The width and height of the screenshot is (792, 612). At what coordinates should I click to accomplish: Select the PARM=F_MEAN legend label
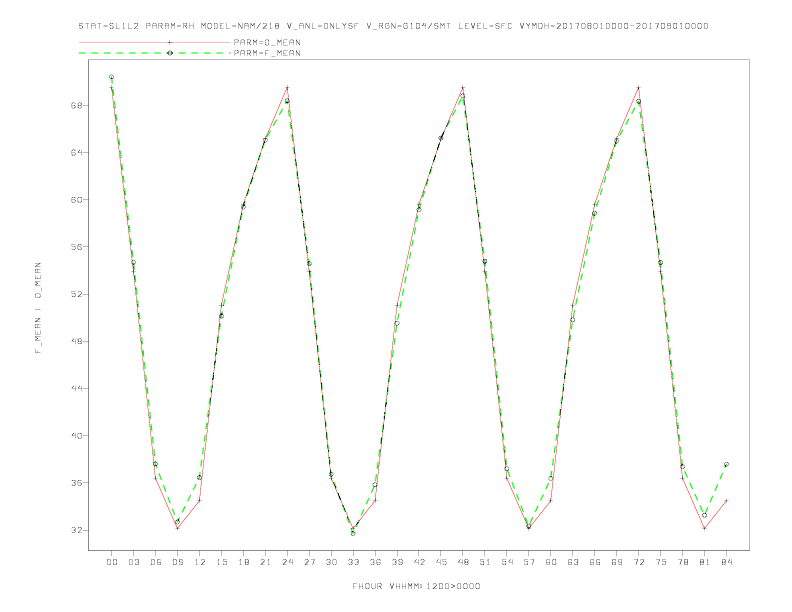[267, 53]
